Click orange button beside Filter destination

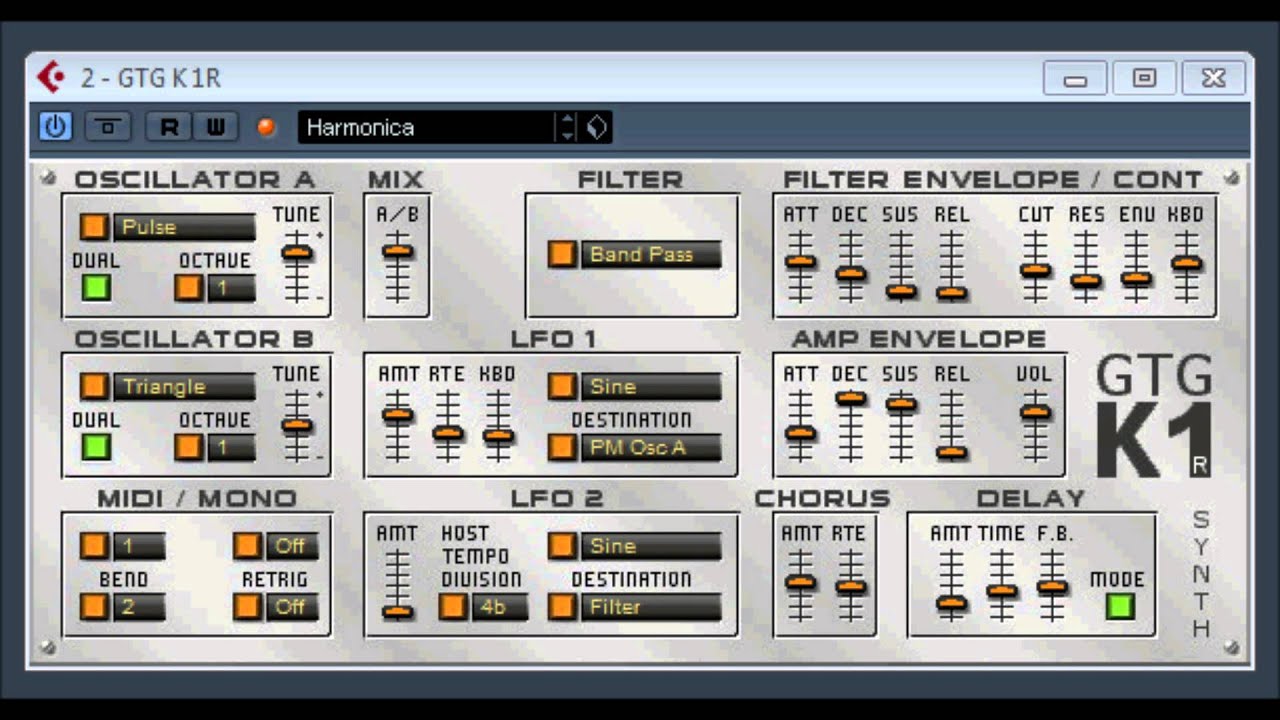pos(562,606)
